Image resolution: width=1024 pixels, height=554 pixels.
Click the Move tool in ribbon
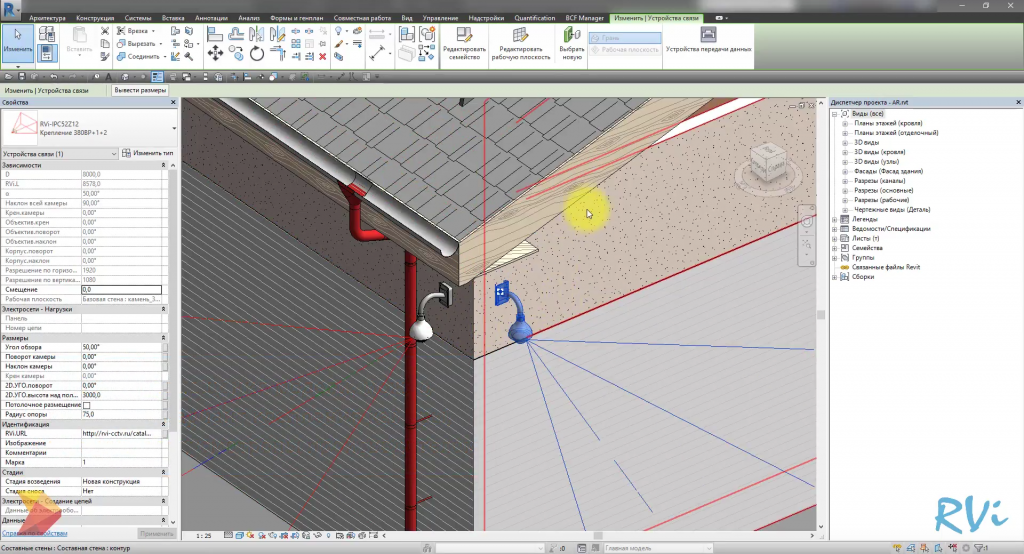point(214,54)
